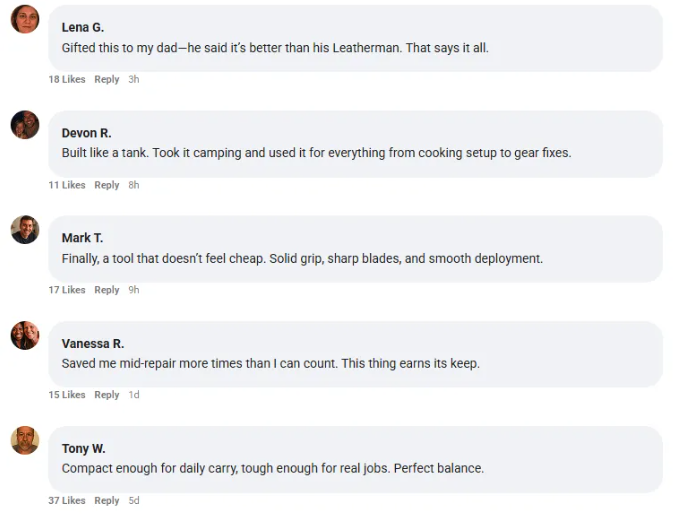This screenshot has height=518, width=678.
Task: View the 17 Likes on Mark's comment
Action: click(67, 290)
